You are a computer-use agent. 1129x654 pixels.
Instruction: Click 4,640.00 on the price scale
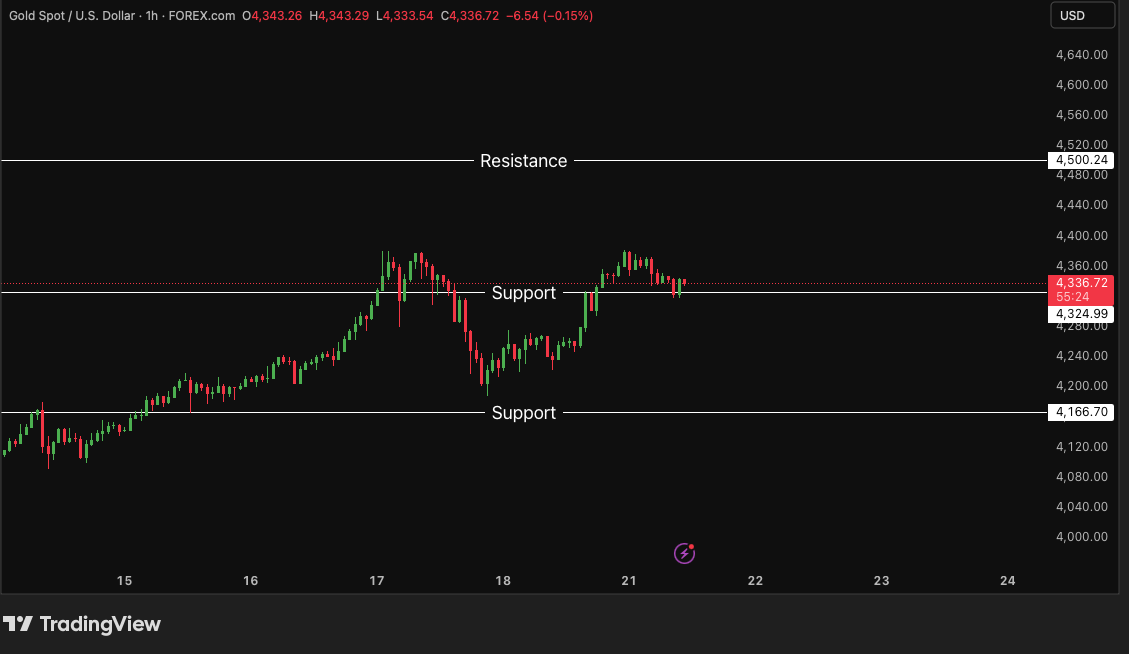(x=1081, y=55)
